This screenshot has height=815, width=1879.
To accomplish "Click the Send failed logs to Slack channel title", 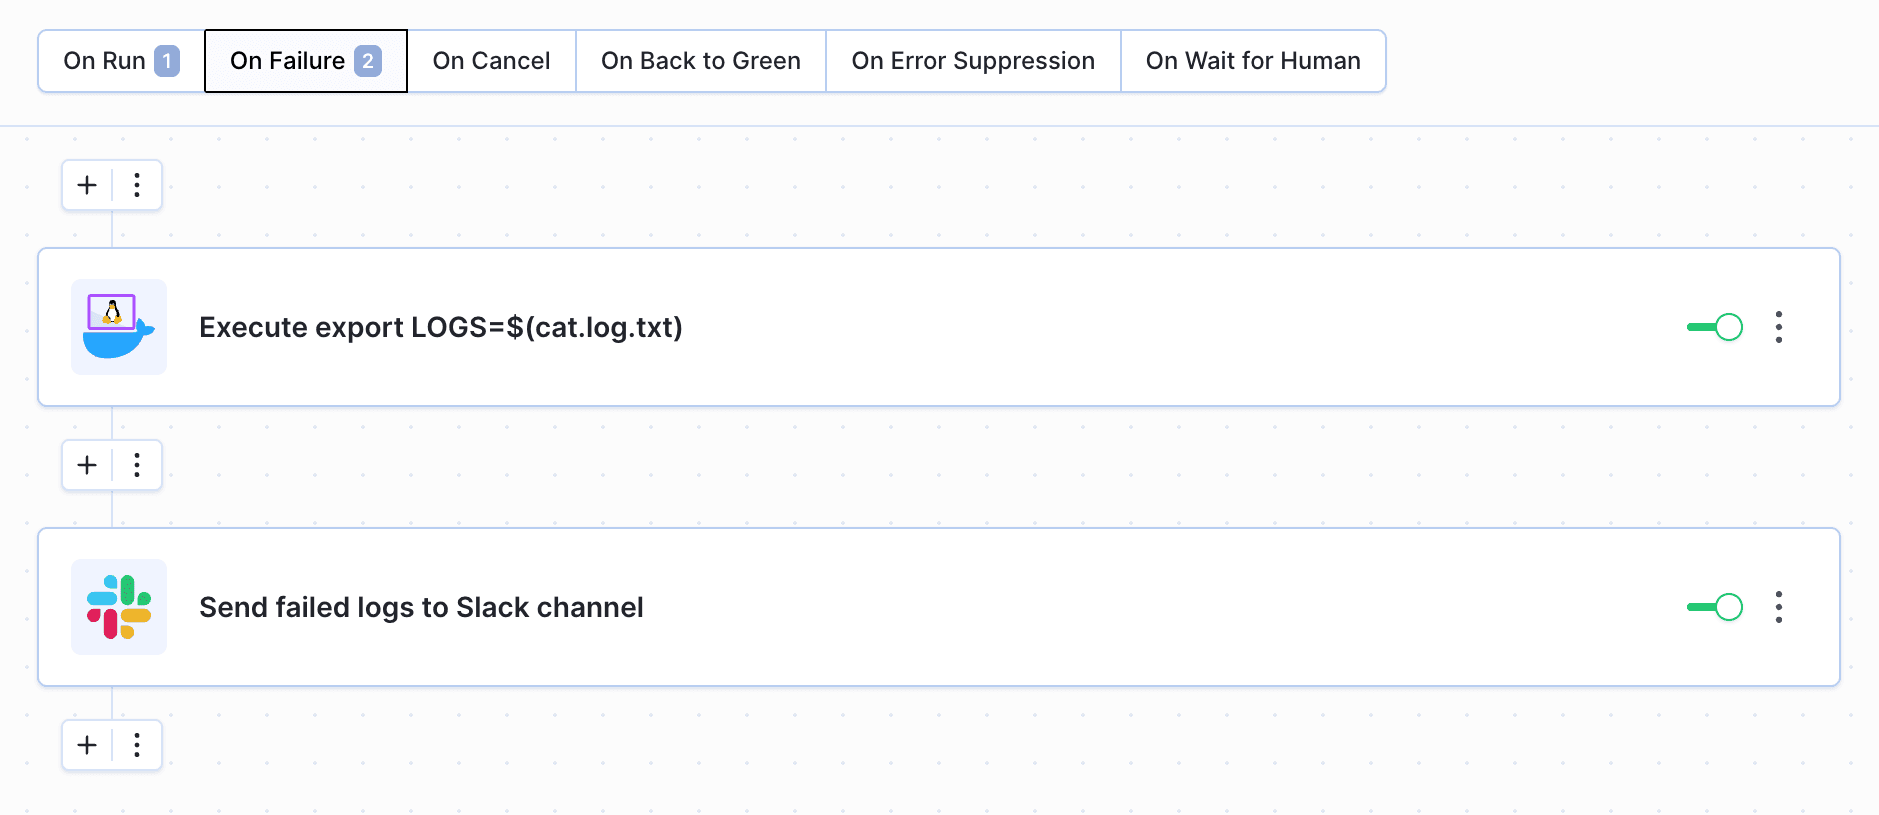I will coord(421,607).
